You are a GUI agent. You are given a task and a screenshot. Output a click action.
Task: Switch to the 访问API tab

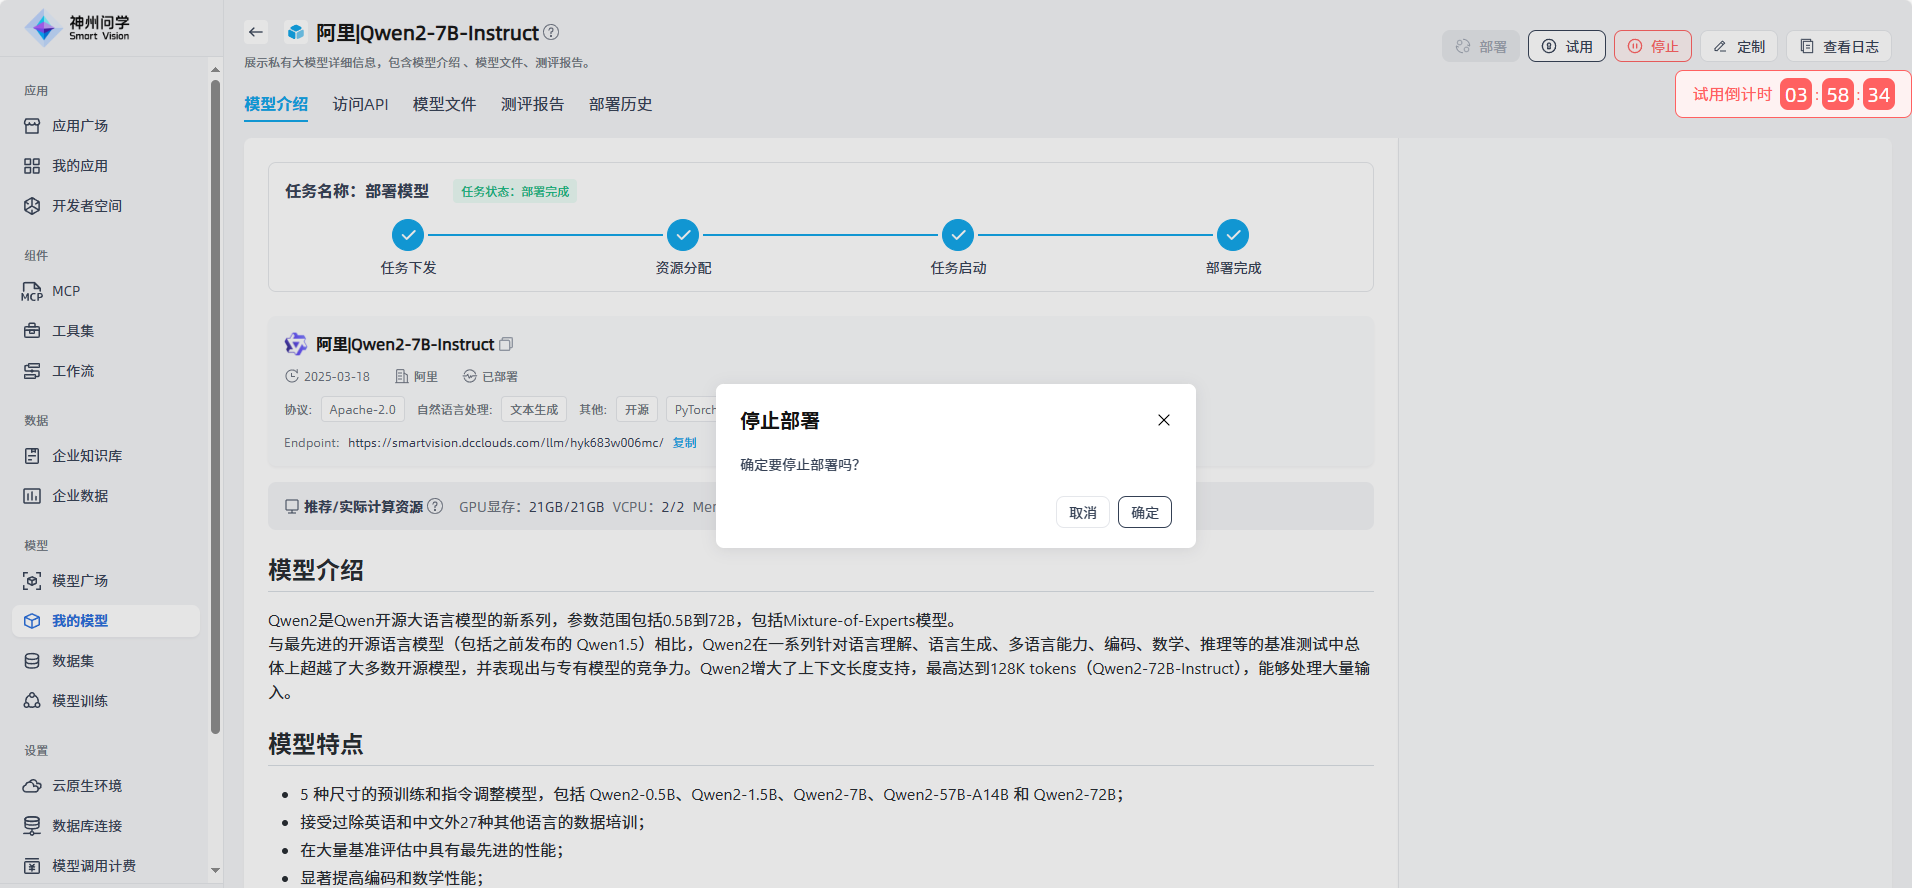tap(360, 104)
